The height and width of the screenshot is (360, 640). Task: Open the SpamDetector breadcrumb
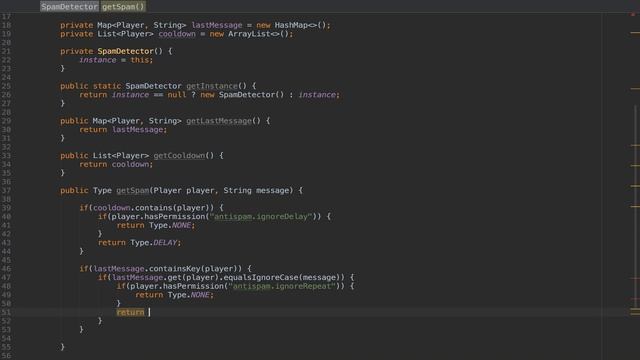tap(69, 7)
